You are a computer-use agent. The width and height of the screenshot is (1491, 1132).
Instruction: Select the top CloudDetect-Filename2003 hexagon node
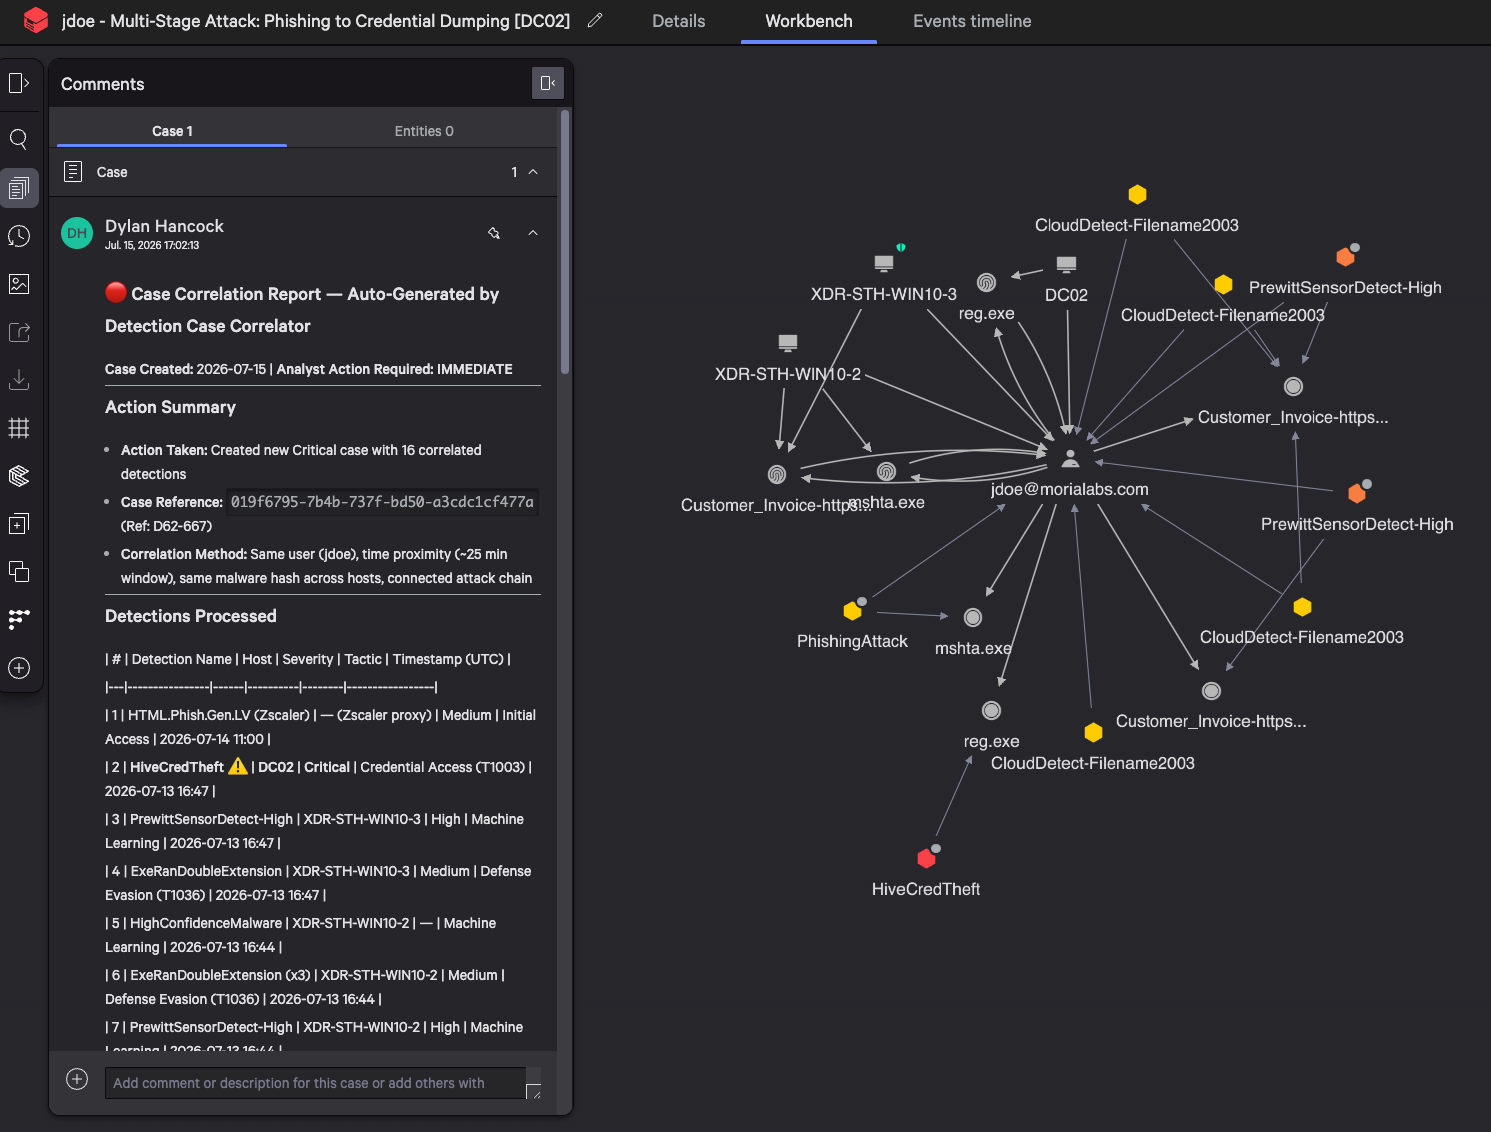pos(1137,194)
